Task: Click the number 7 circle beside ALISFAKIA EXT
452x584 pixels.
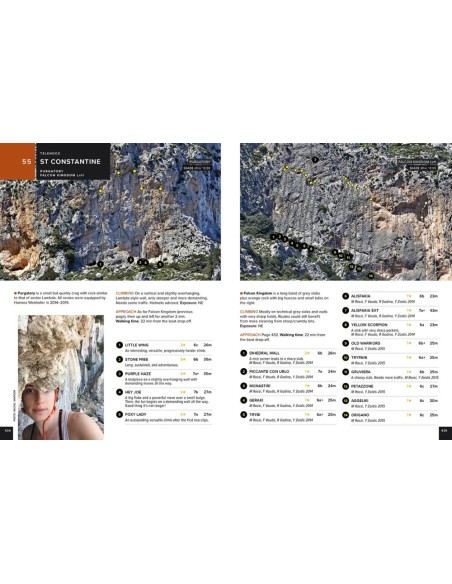Action: pyautogui.click(x=346, y=311)
